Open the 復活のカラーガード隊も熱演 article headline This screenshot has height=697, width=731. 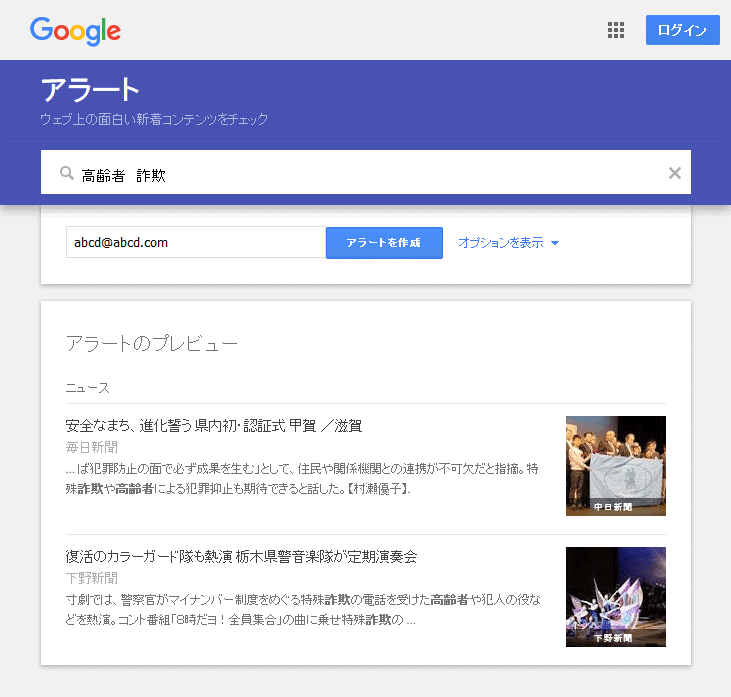[x=241, y=557]
